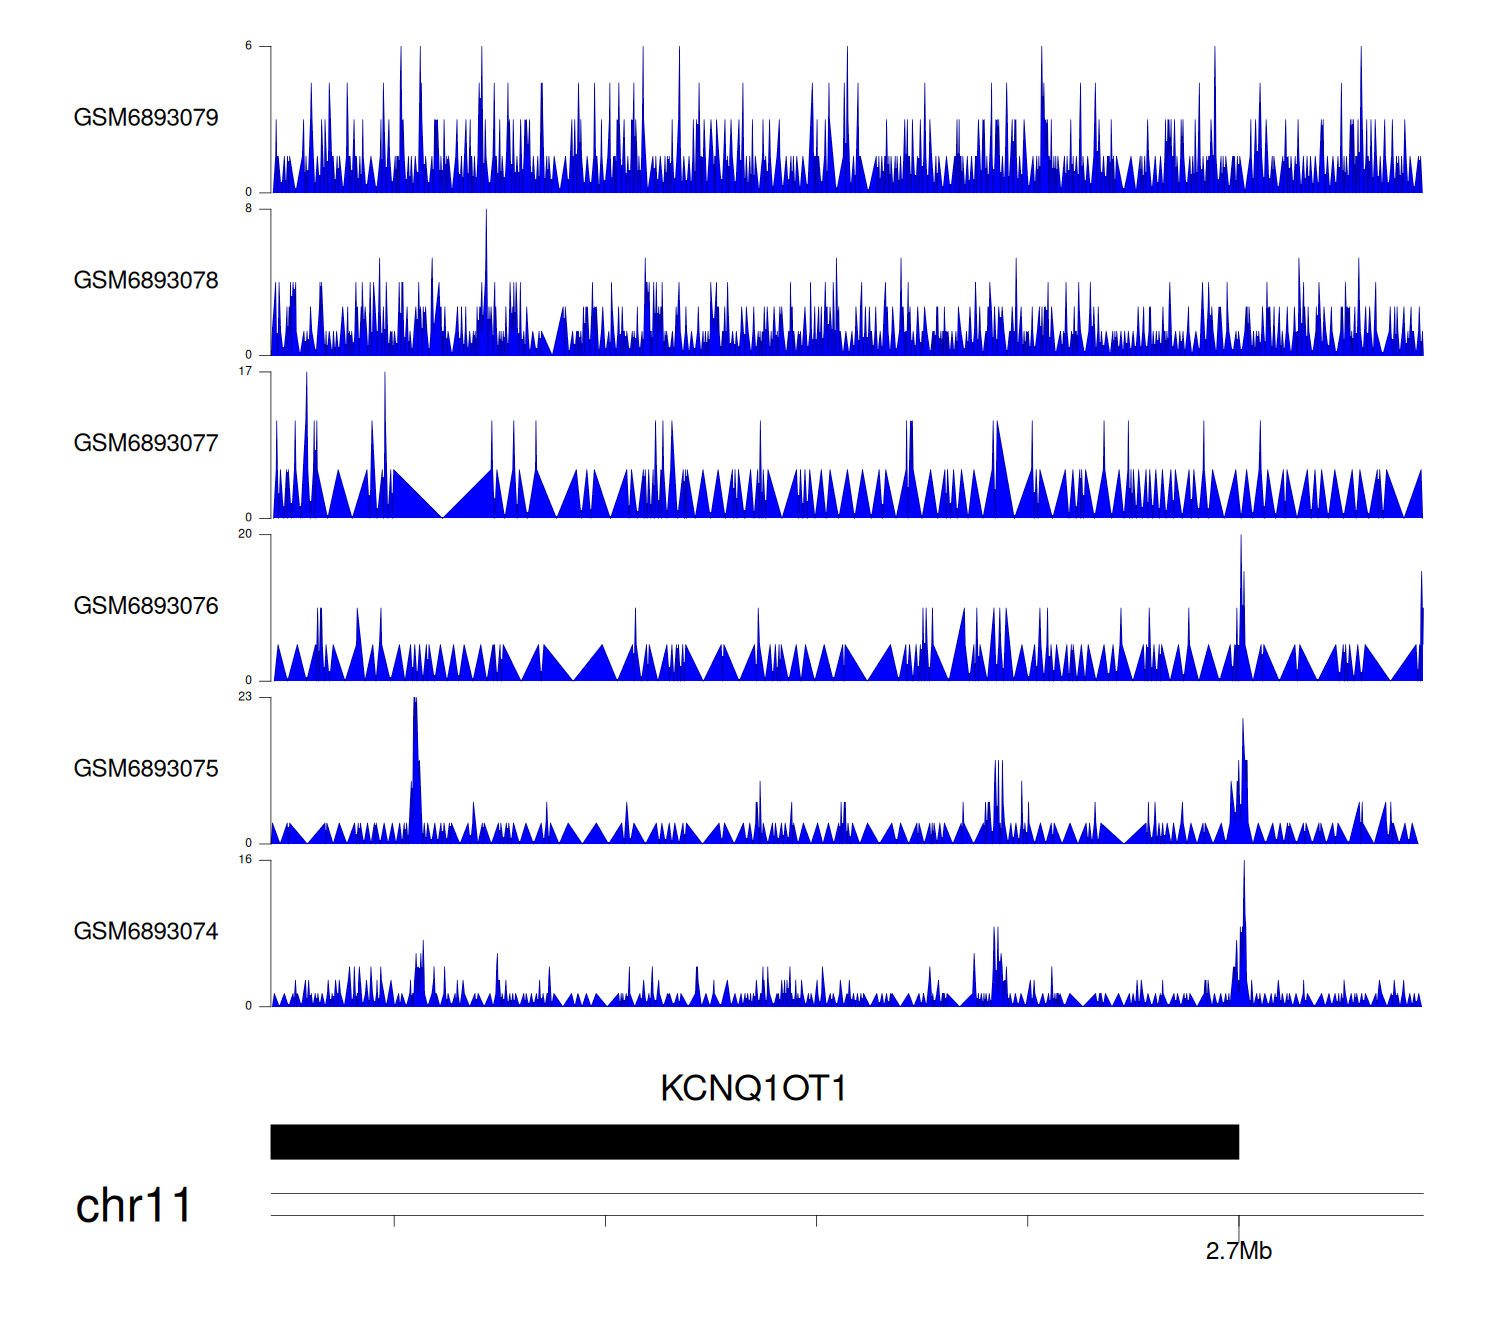Click the y-axis maximum value 20
Viewport: 1500px width, 1320px height.
[245, 534]
